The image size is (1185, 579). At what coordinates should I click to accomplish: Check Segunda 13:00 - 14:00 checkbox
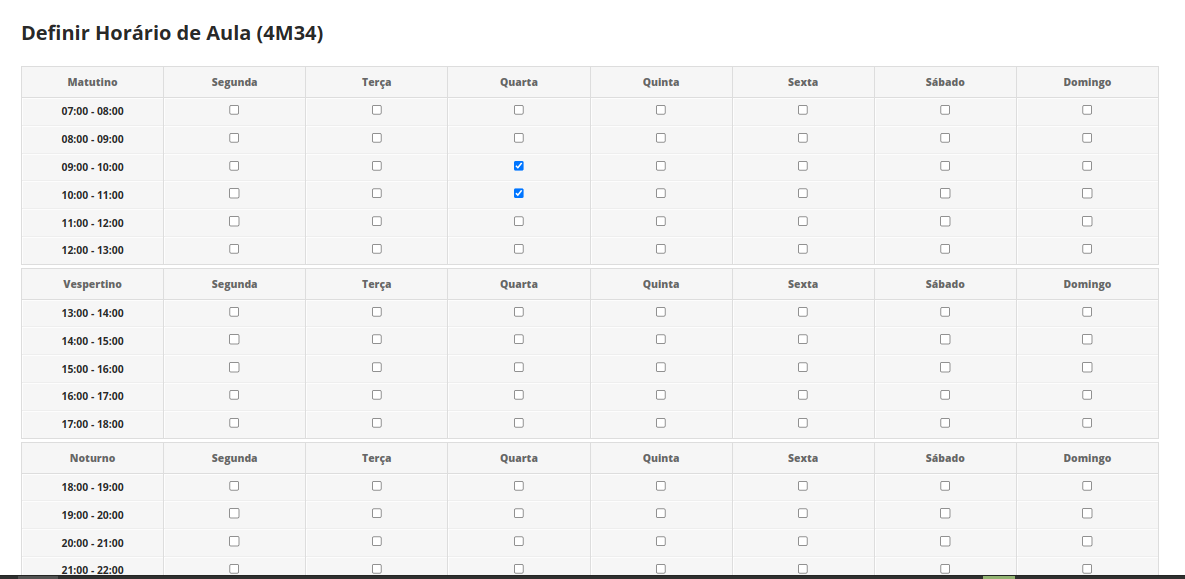[234, 312]
